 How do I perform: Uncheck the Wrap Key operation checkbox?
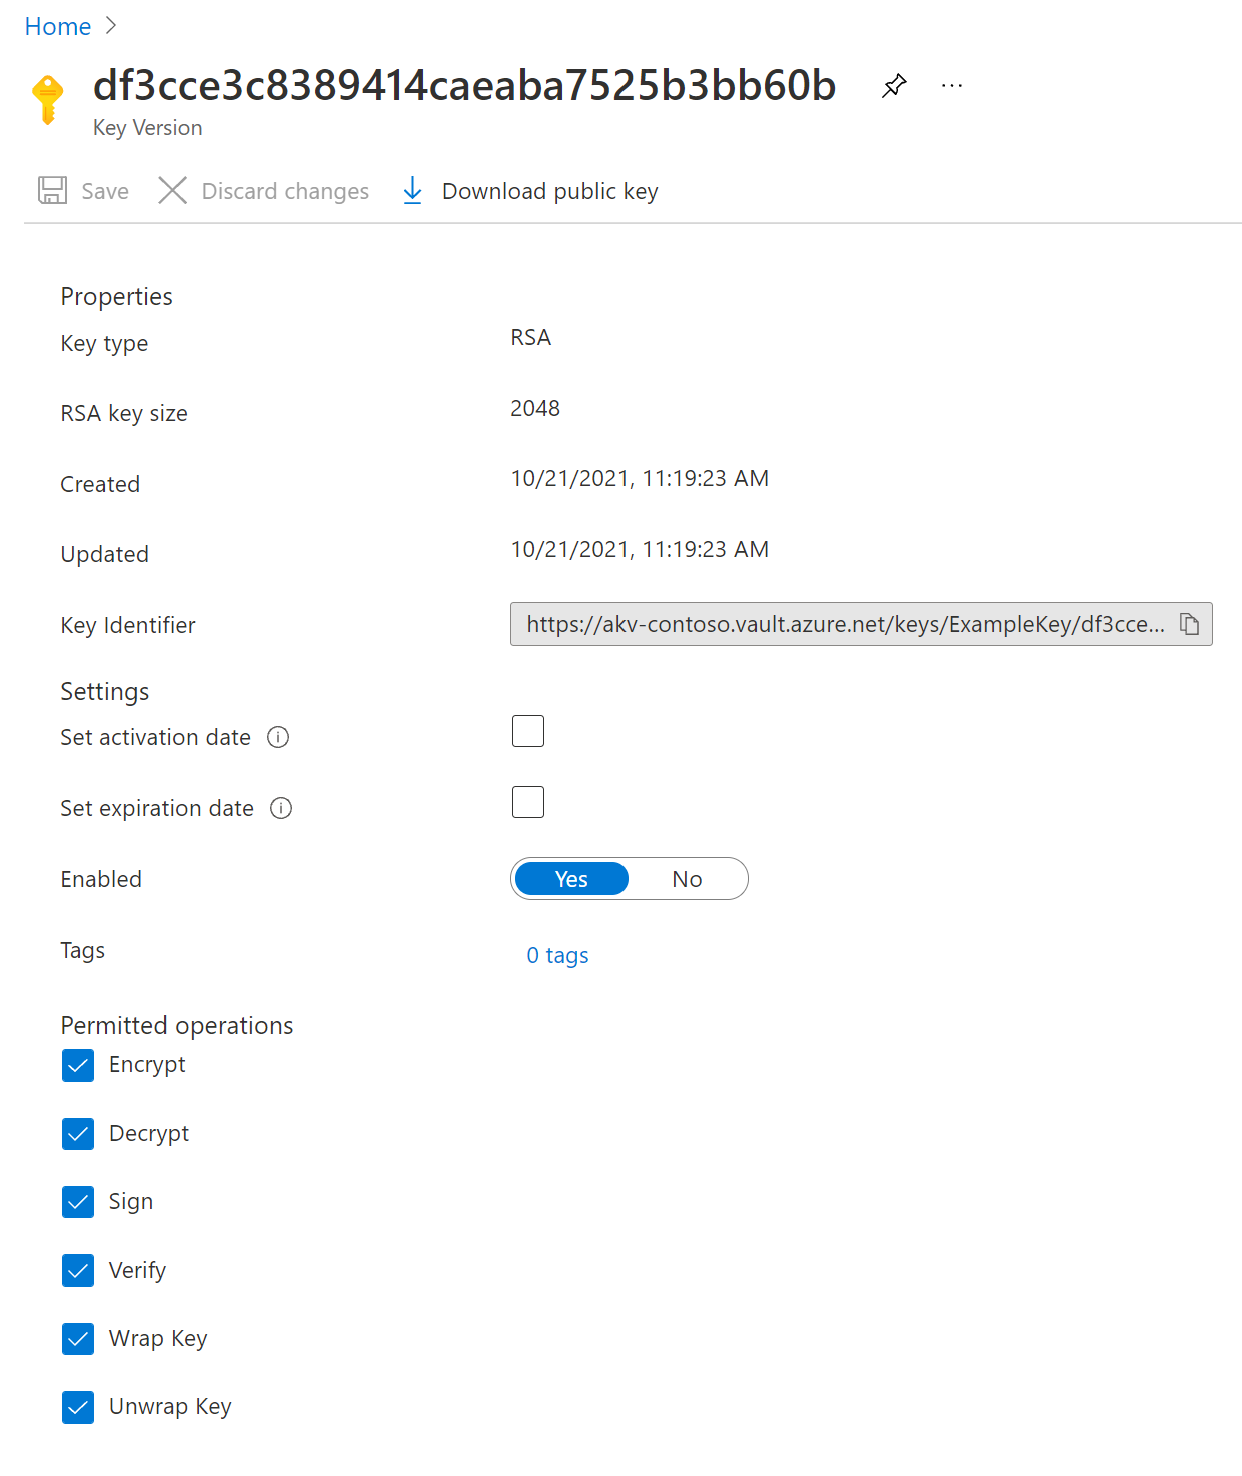78,1338
